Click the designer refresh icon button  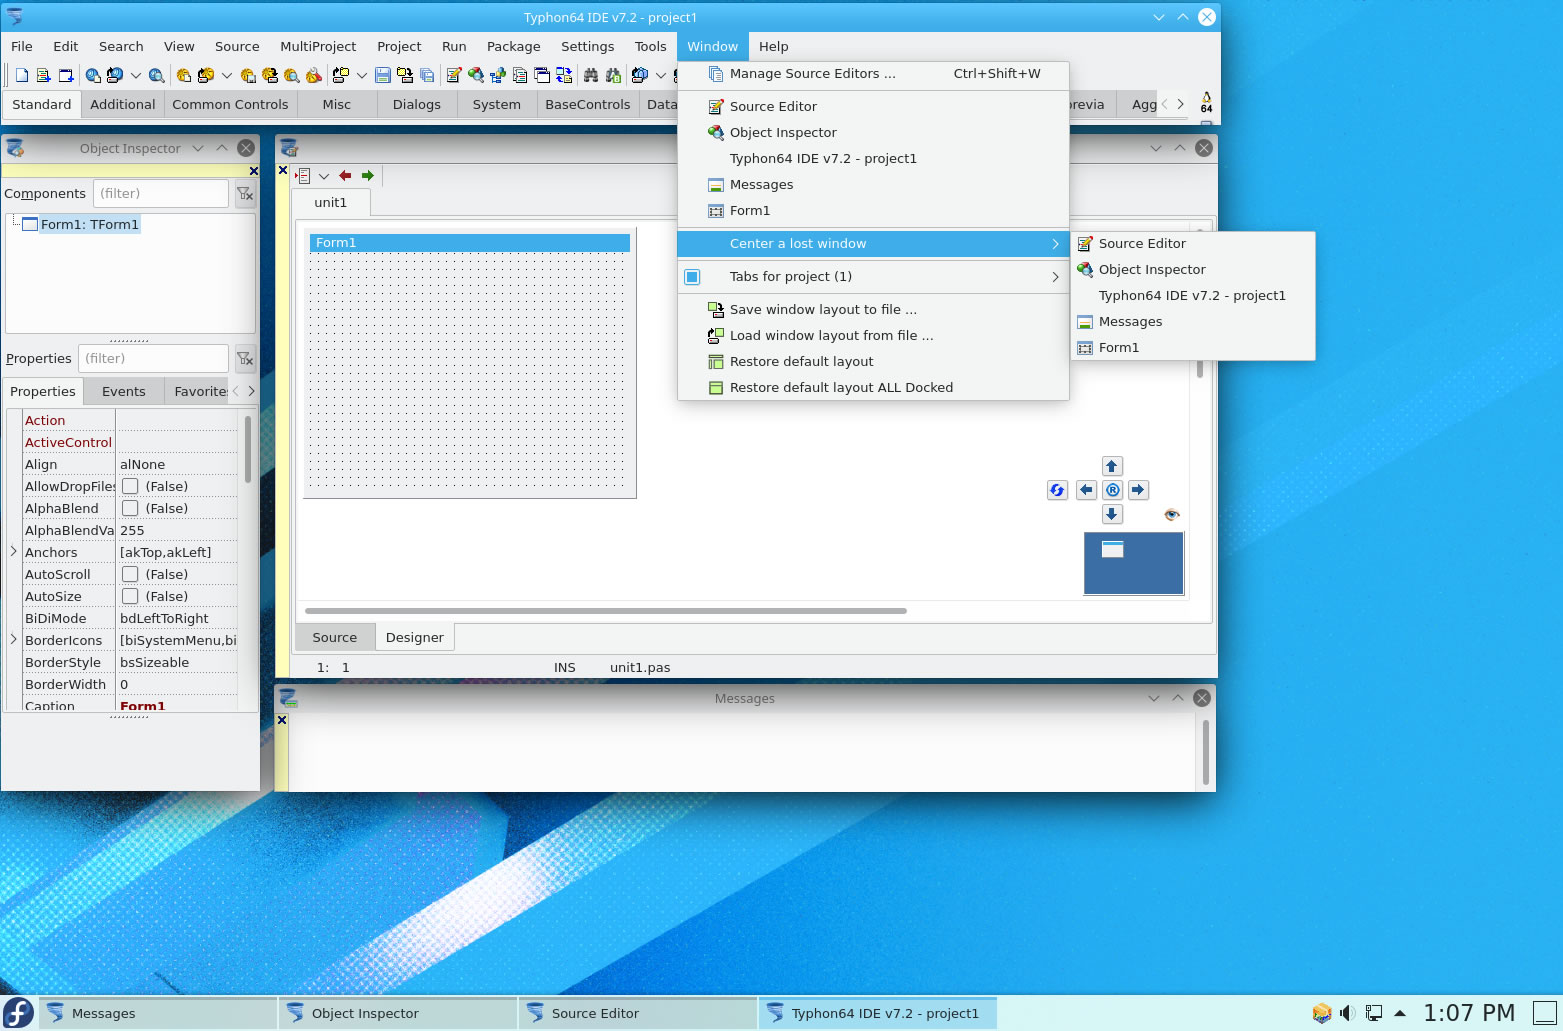coord(1057,490)
